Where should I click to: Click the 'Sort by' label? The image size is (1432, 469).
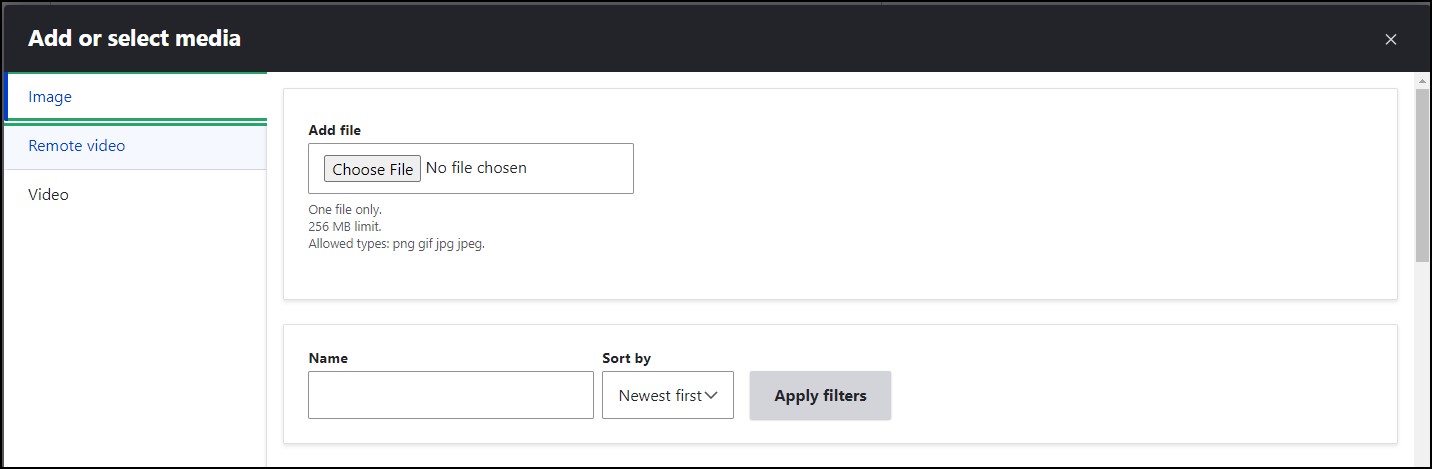pyautogui.click(x=626, y=358)
